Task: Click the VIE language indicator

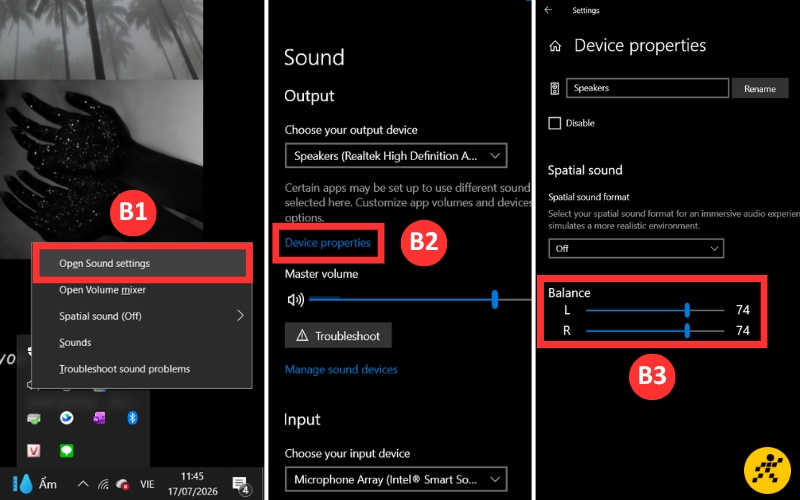Action: pyautogui.click(x=147, y=484)
